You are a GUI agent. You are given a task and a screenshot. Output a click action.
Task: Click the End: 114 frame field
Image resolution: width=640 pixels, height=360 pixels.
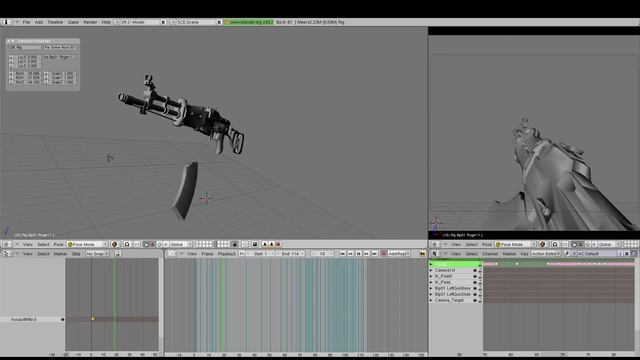click(x=291, y=253)
